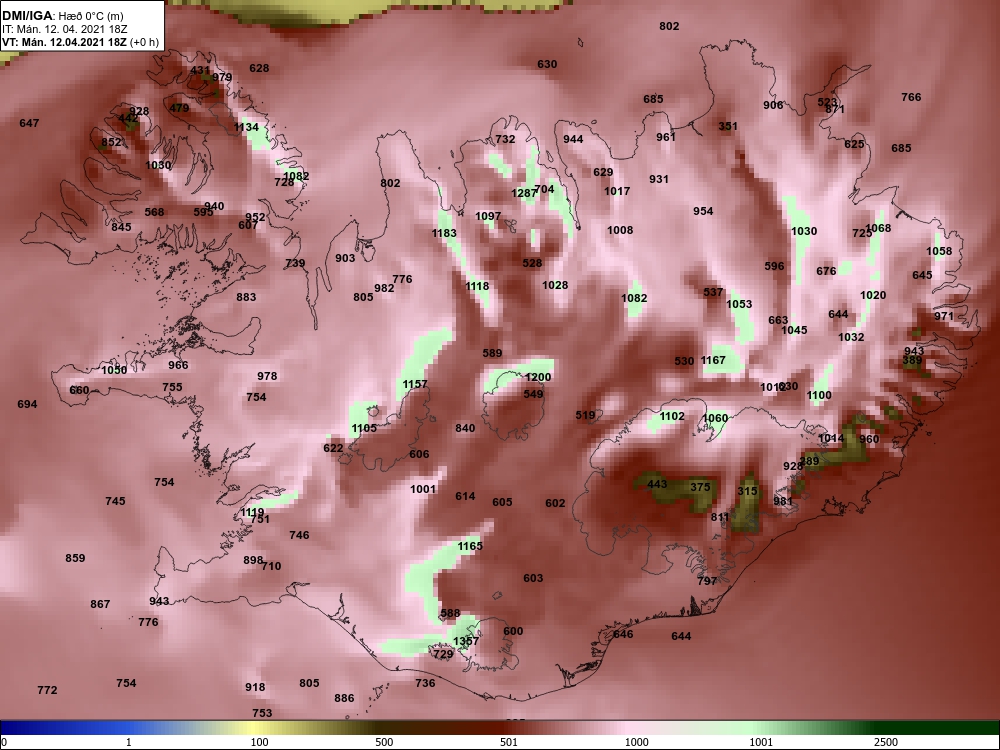Click the map value '646'
The width and height of the screenshot is (1000, 750).
pyautogui.click(x=623, y=633)
